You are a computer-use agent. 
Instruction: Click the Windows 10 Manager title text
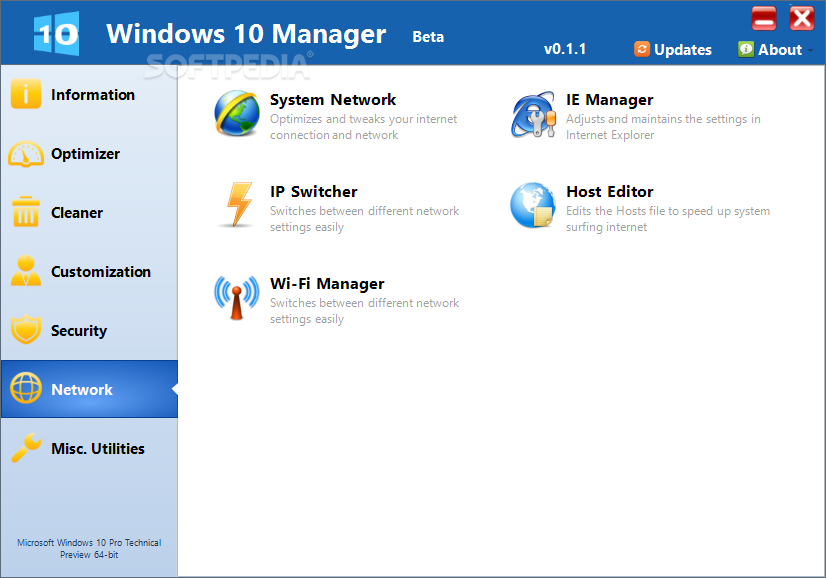tap(246, 34)
